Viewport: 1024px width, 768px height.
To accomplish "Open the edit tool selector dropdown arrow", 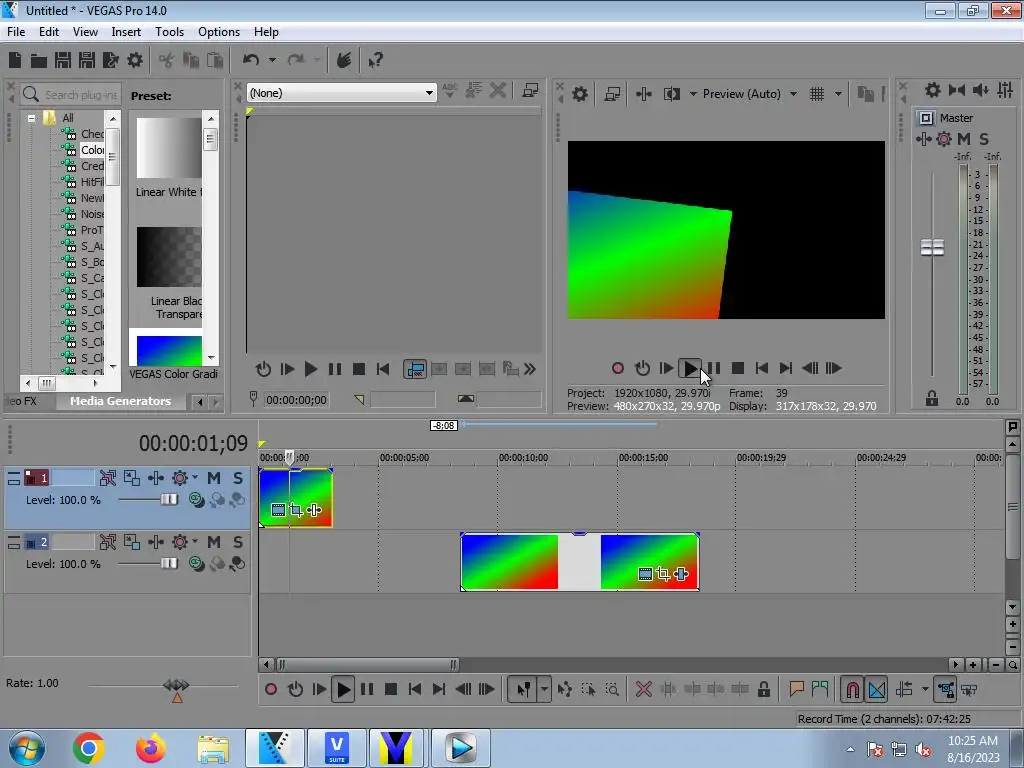I will tap(544, 689).
